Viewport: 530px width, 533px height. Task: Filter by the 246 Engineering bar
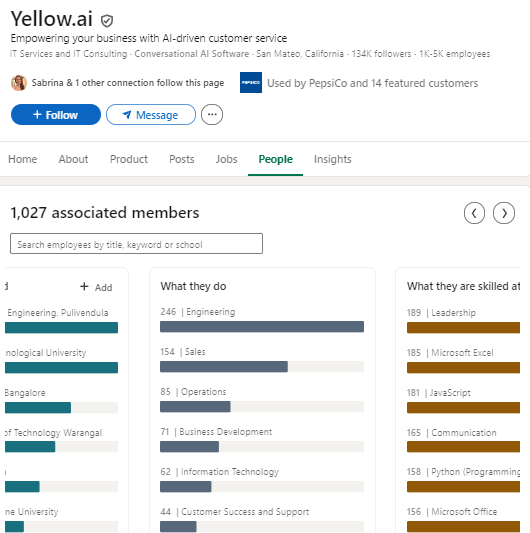tap(262, 320)
